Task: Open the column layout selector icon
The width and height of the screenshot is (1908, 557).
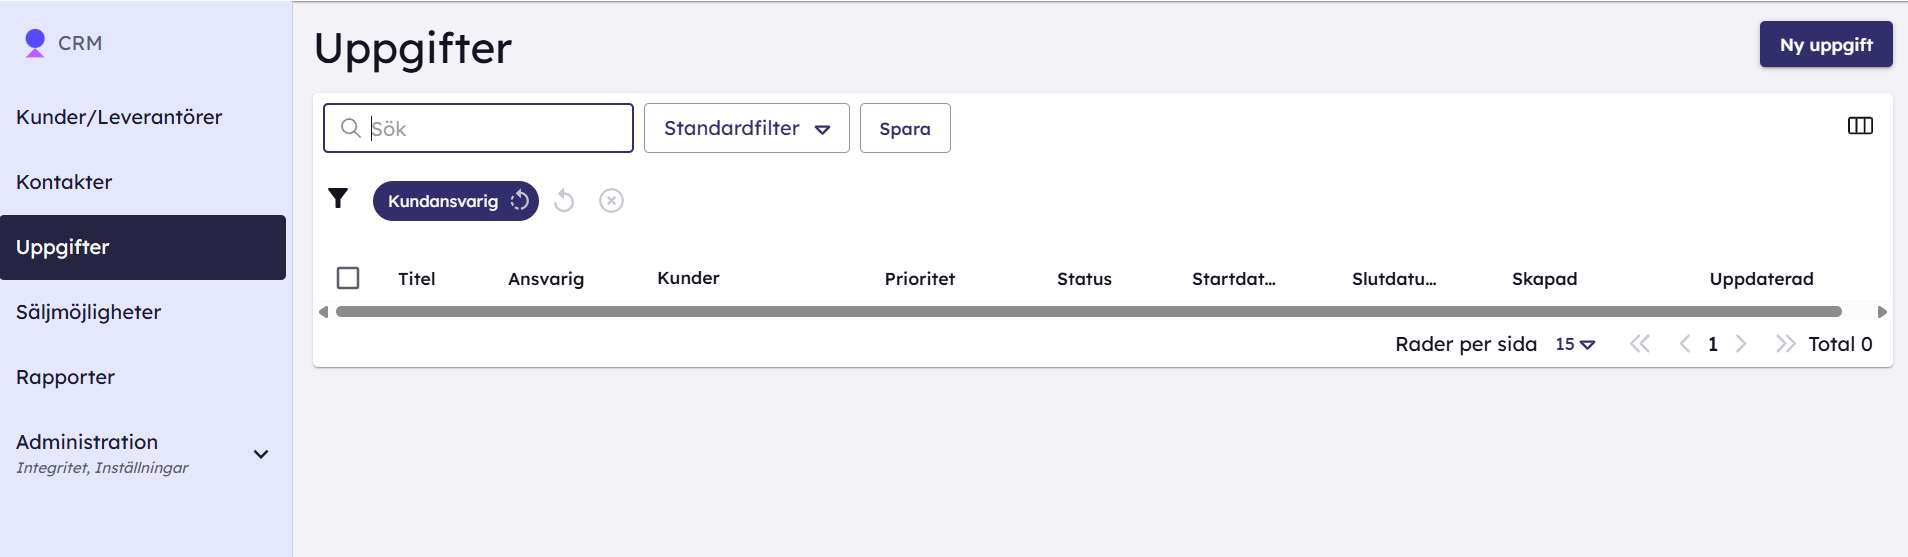Action: [1860, 126]
